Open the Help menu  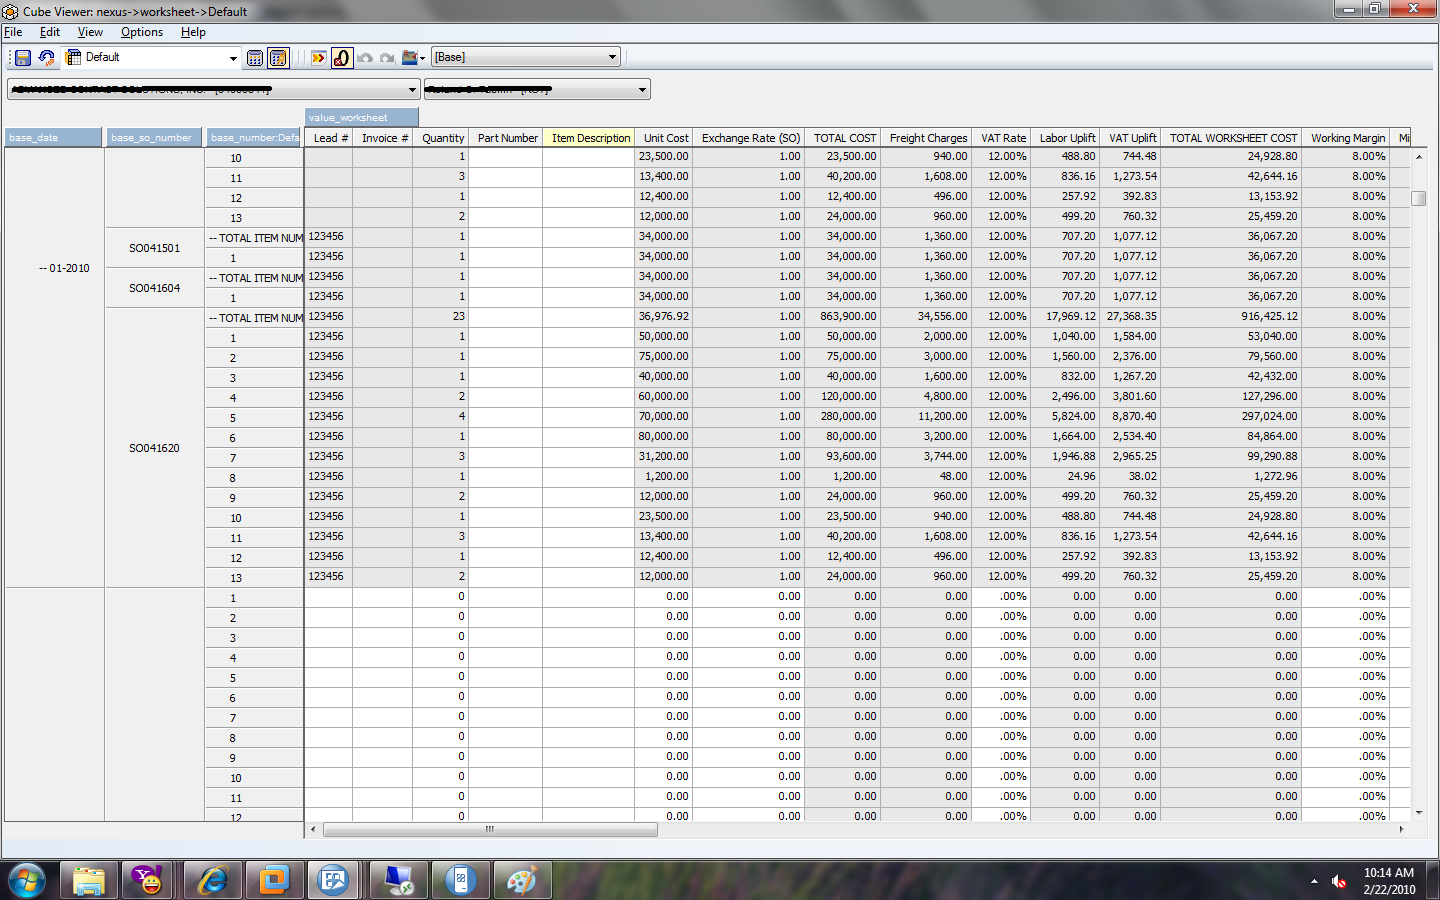193,32
